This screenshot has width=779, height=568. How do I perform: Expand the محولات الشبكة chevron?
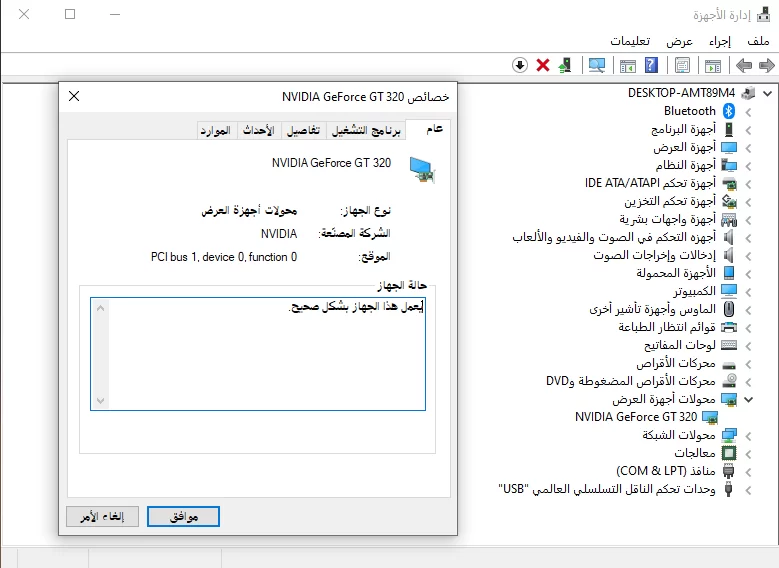[749, 436]
